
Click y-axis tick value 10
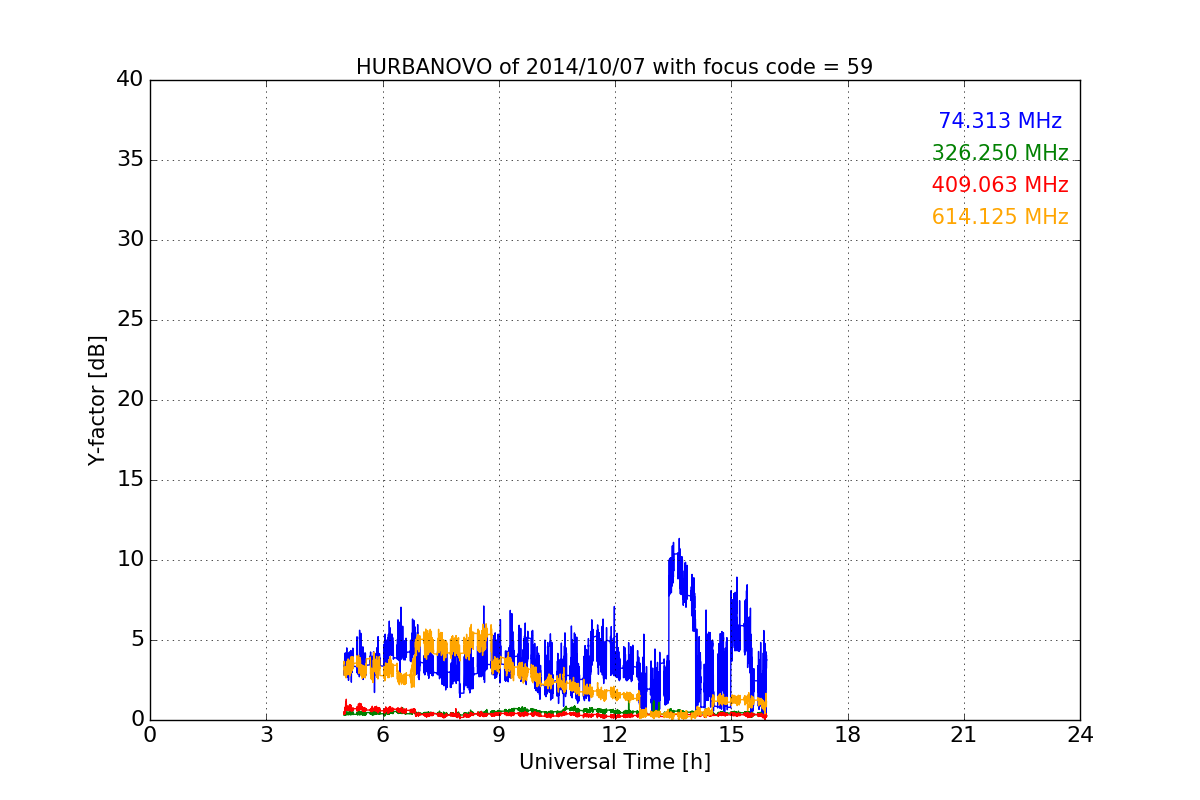click(x=130, y=560)
